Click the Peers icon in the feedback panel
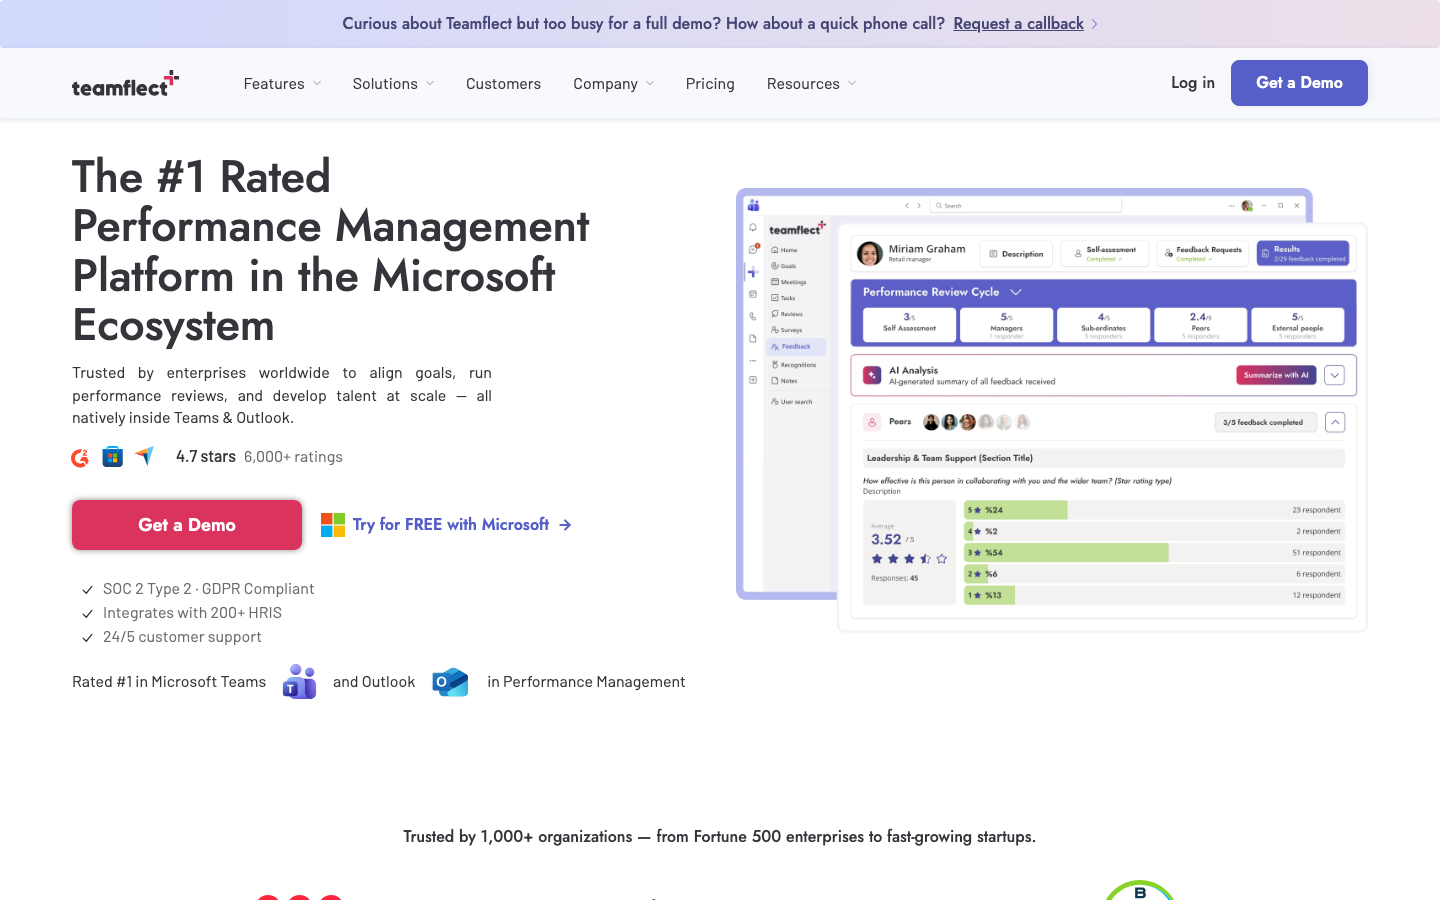 click(x=872, y=422)
